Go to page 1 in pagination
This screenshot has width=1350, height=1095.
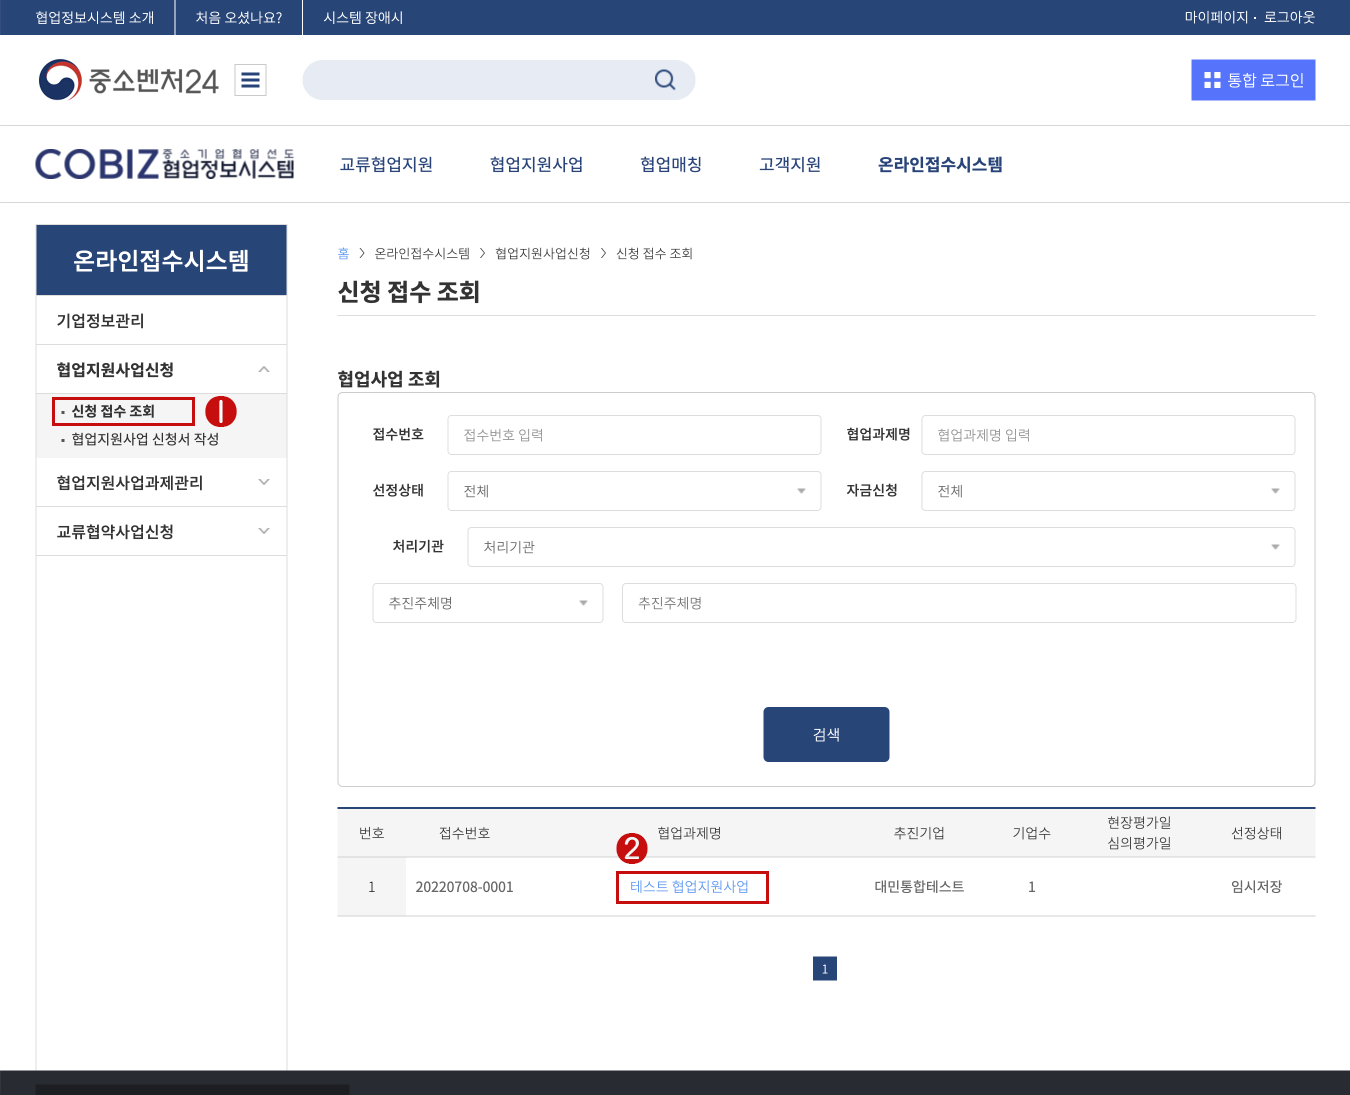pyautogui.click(x=825, y=969)
